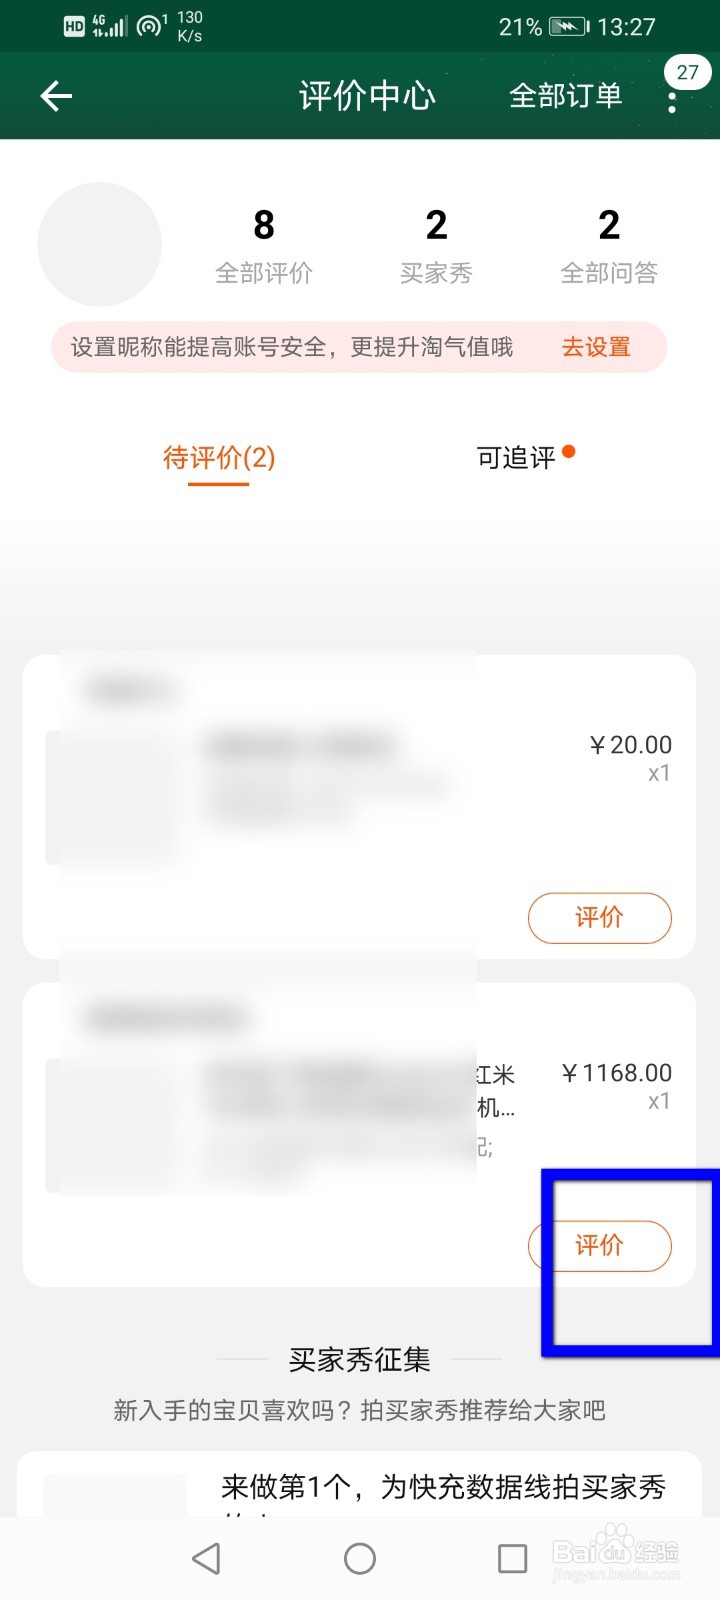
Task: Tap 来做第1个 buyer show prompt
Action: tap(443, 1487)
